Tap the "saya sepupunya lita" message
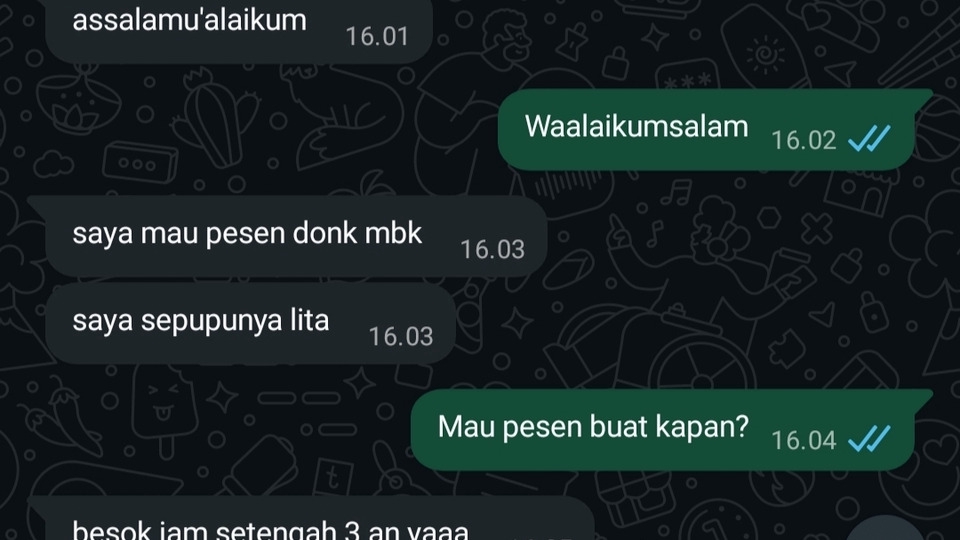 pos(250,323)
